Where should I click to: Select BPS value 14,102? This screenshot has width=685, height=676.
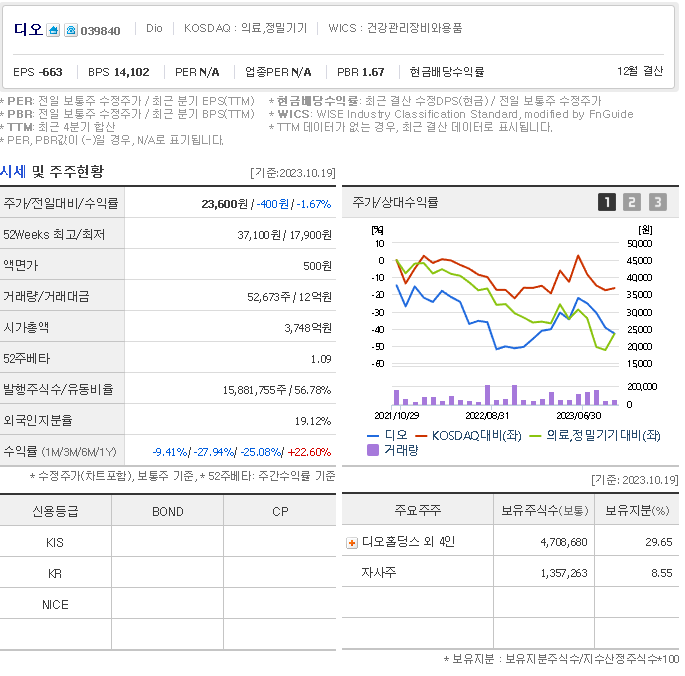coord(131,72)
